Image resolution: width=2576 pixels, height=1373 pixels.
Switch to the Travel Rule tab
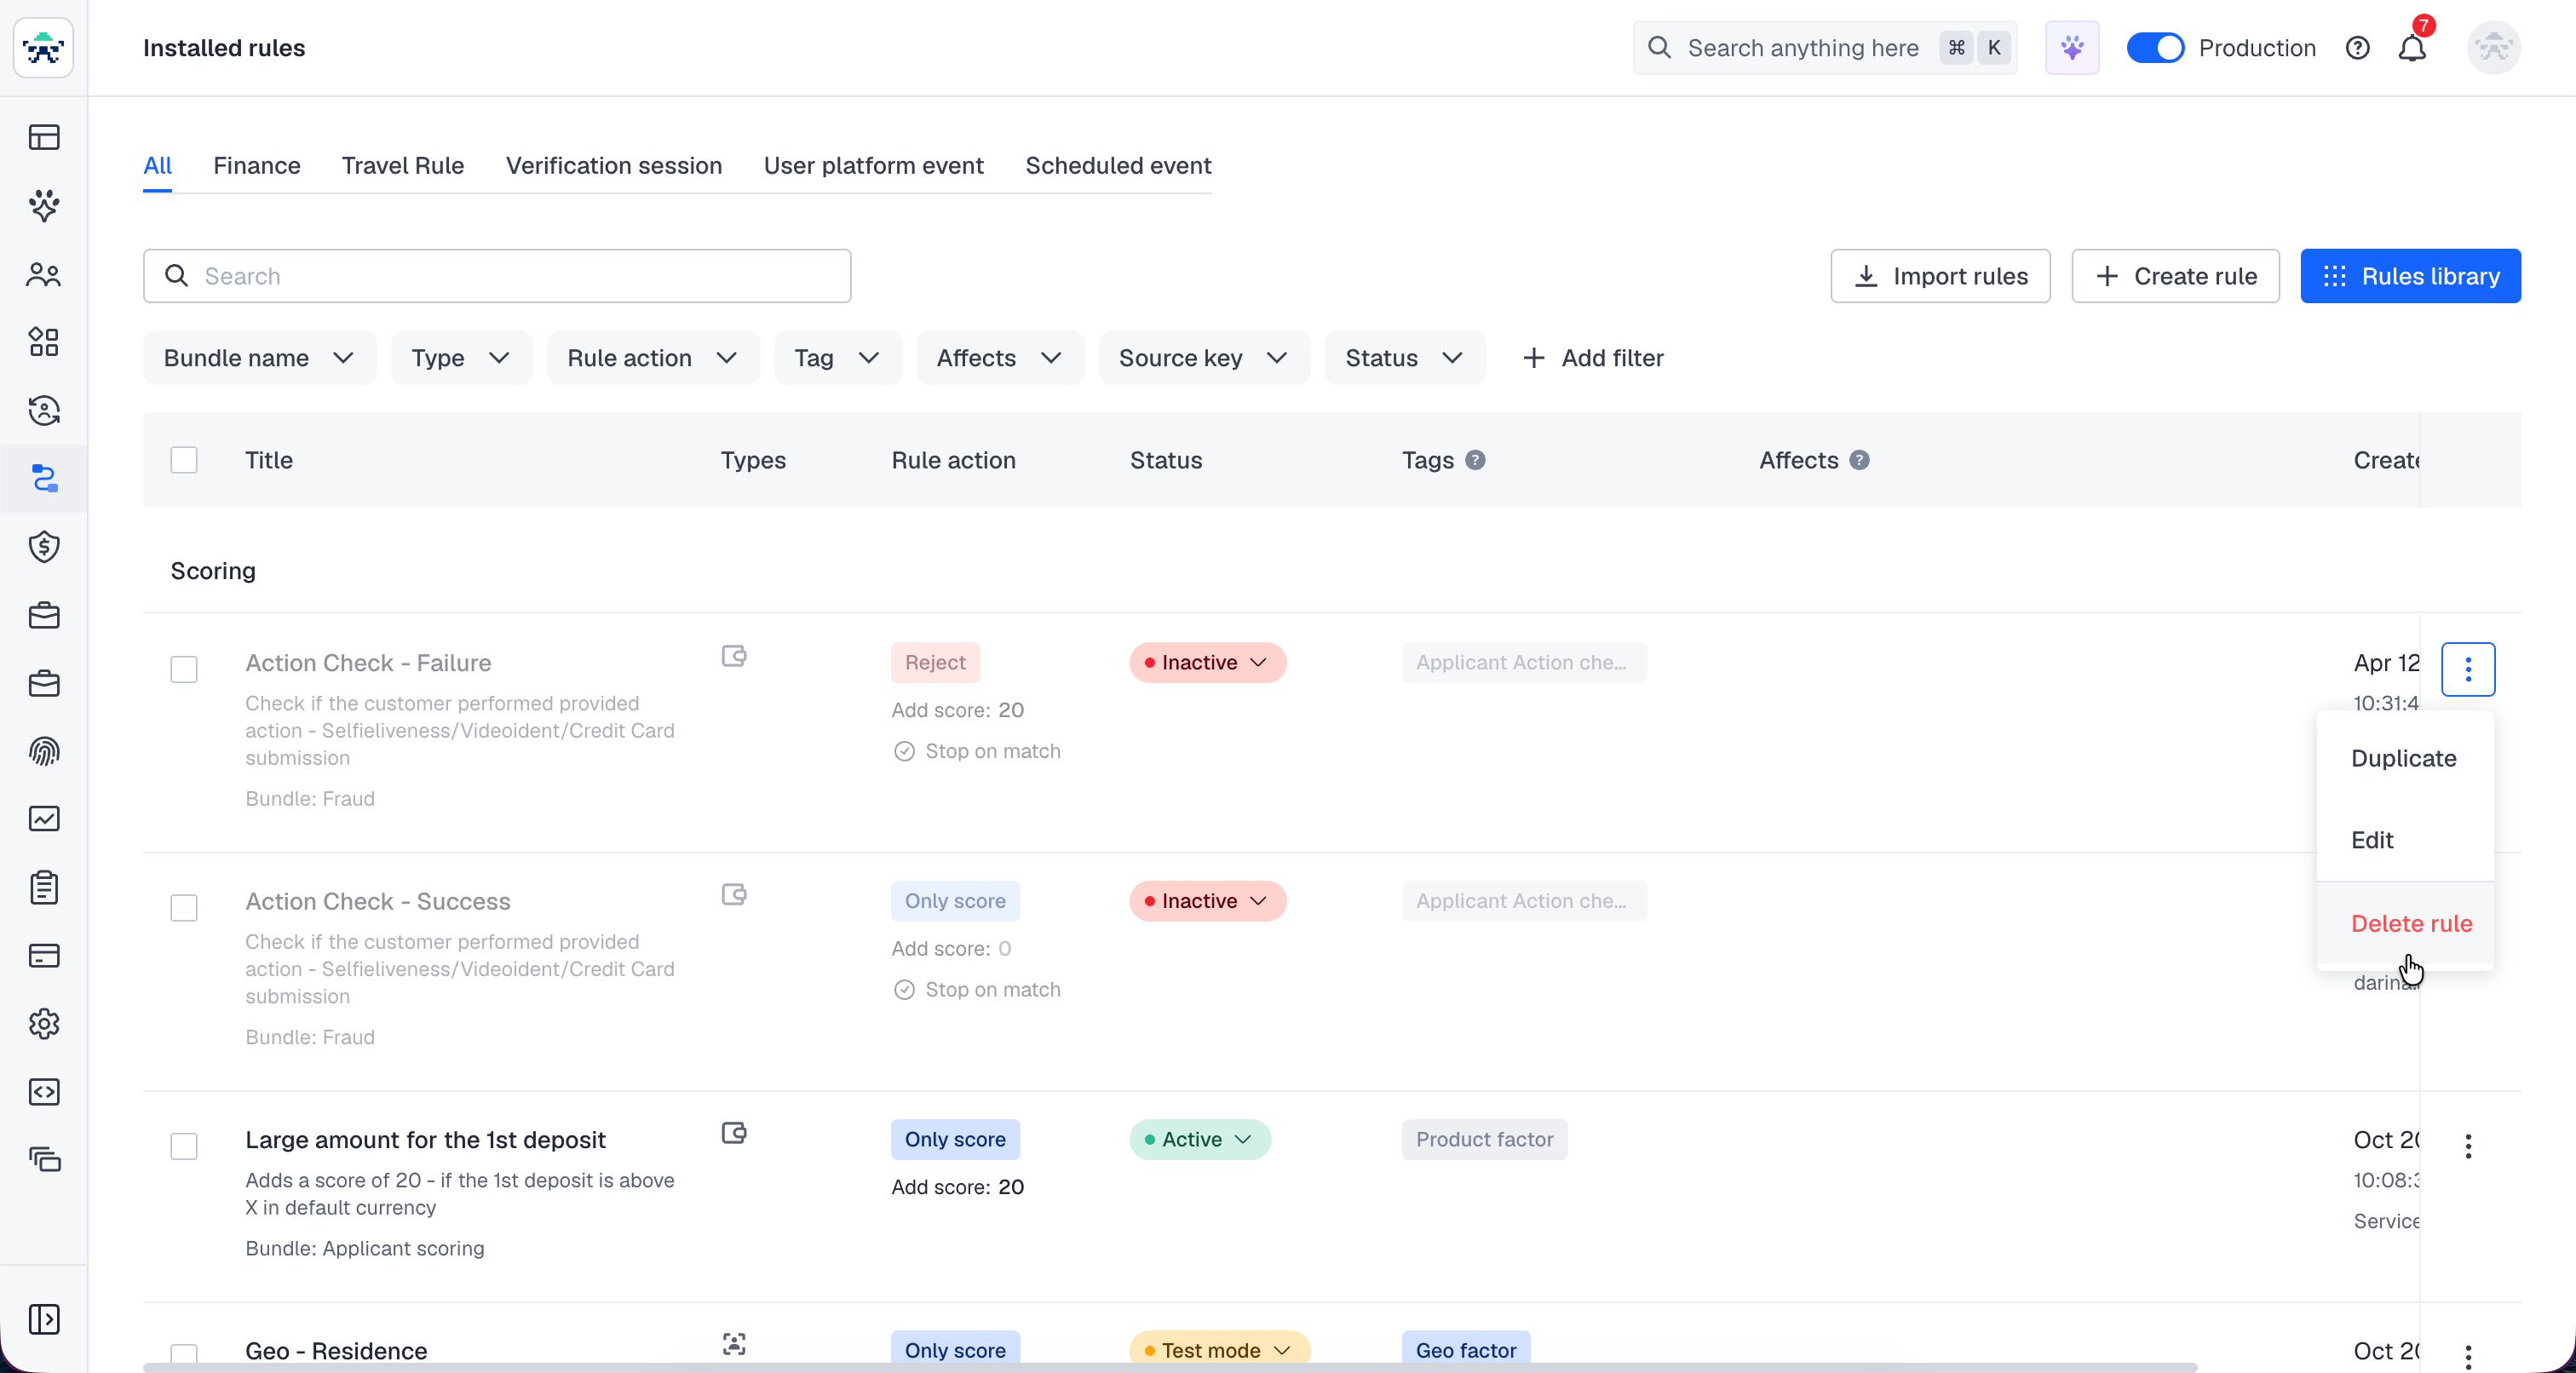[402, 165]
